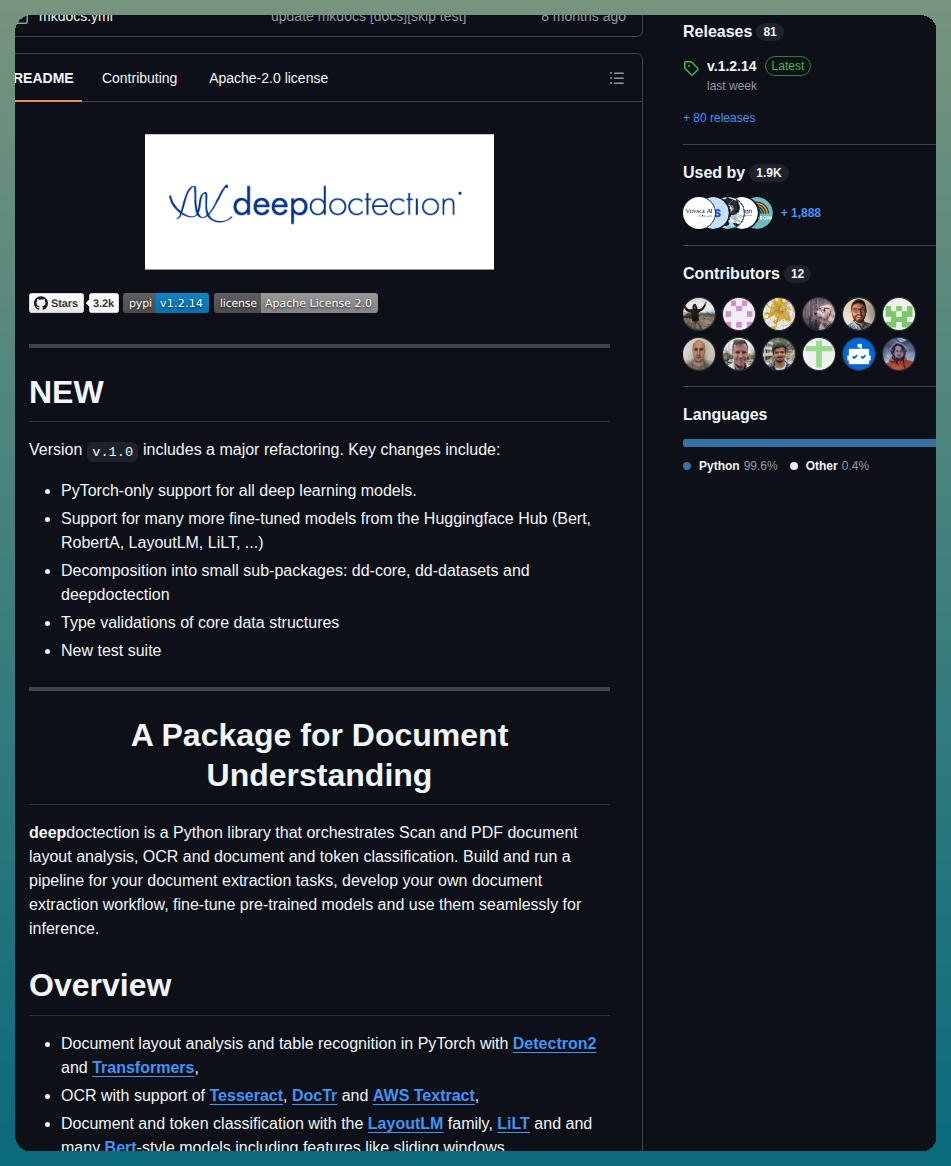Open the AWS Textract link

(424, 1095)
